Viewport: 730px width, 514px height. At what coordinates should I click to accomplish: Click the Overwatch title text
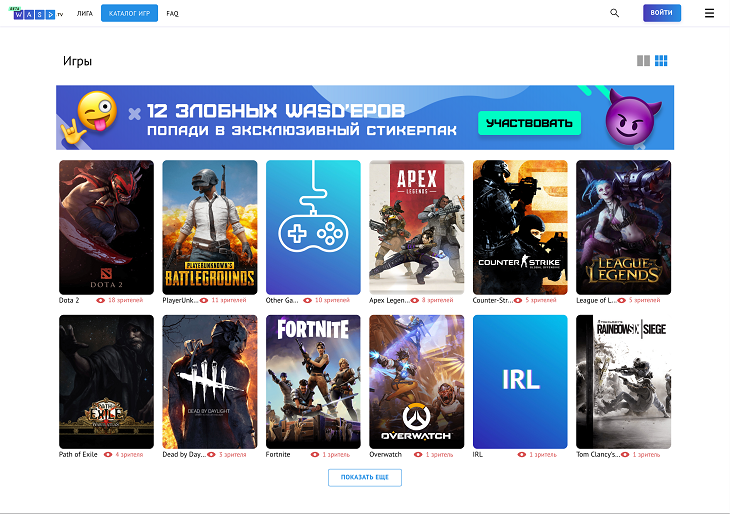click(x=385, y=454)
